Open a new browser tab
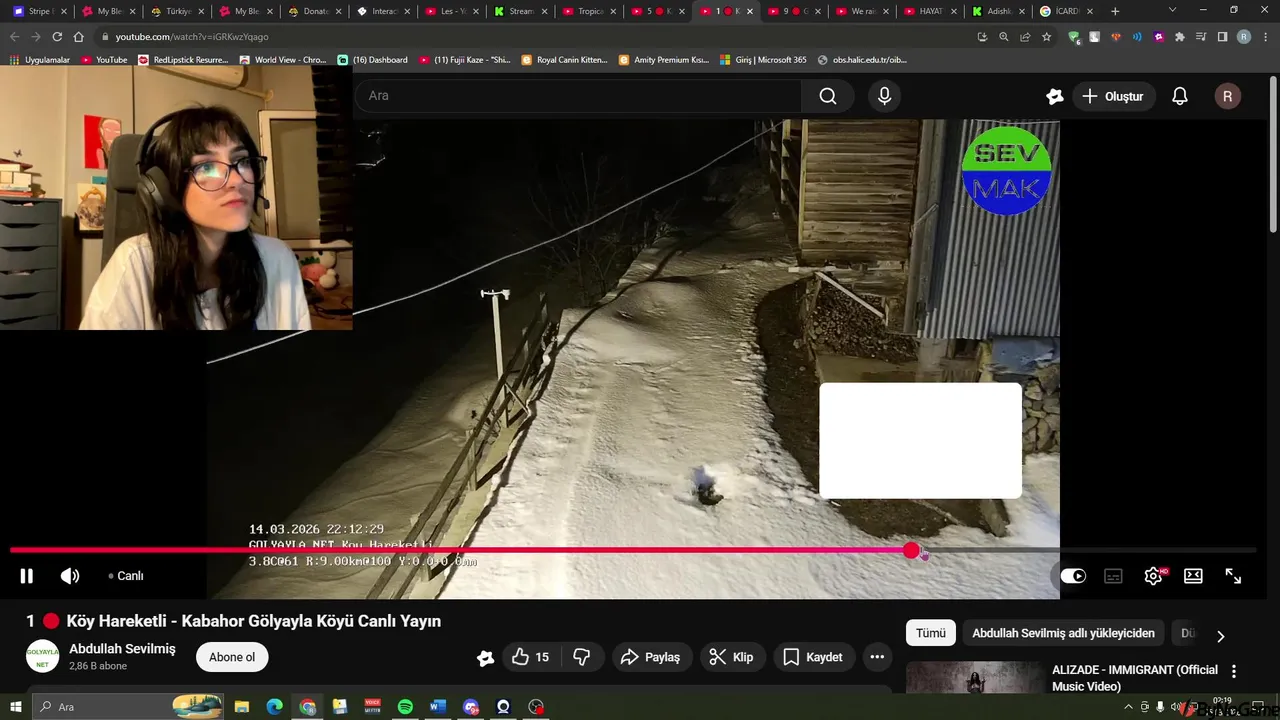1280x720 pixels. tap(1115, 11)
